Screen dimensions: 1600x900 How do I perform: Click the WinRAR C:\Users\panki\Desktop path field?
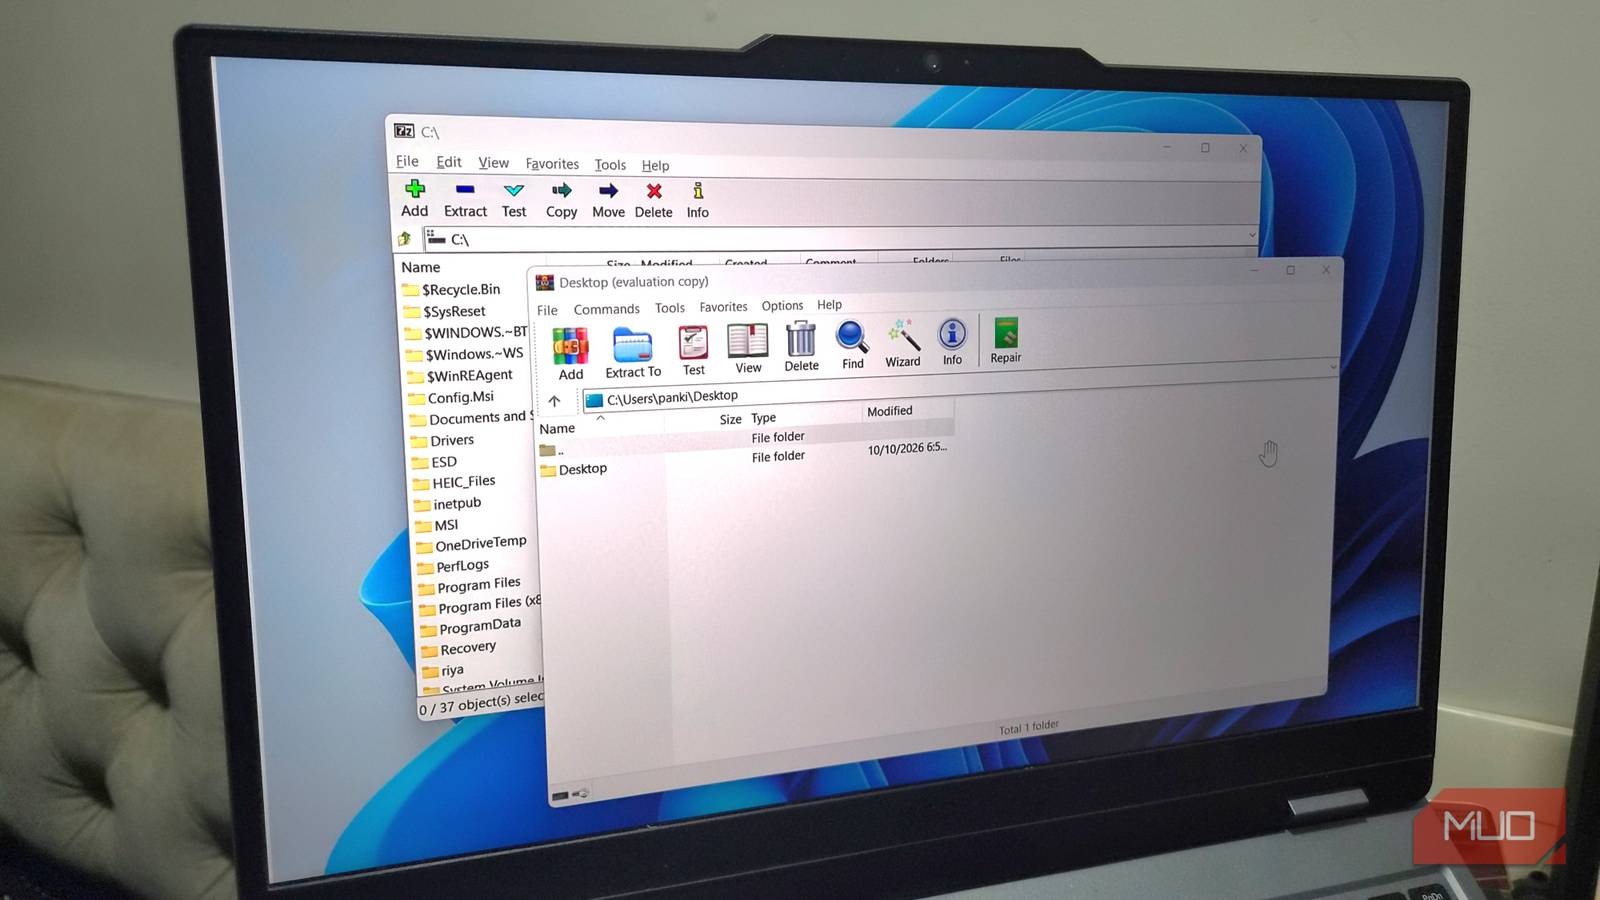click(958, 384)
